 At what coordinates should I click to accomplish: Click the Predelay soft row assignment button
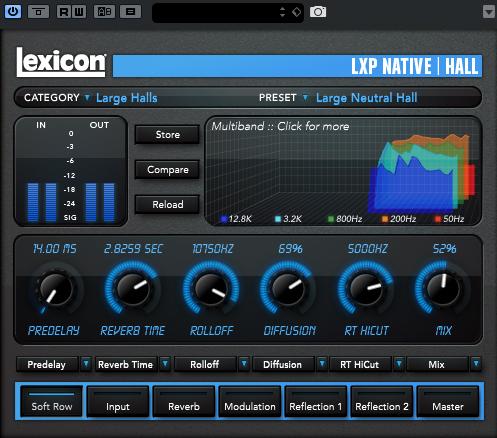(47, 364)
